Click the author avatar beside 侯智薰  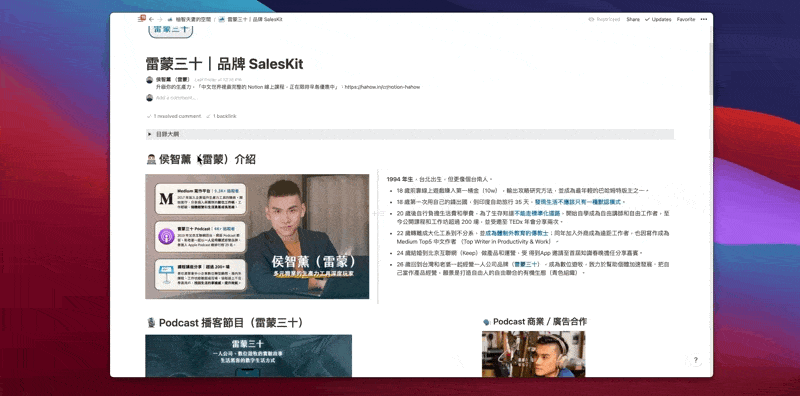tap(149, 80)
